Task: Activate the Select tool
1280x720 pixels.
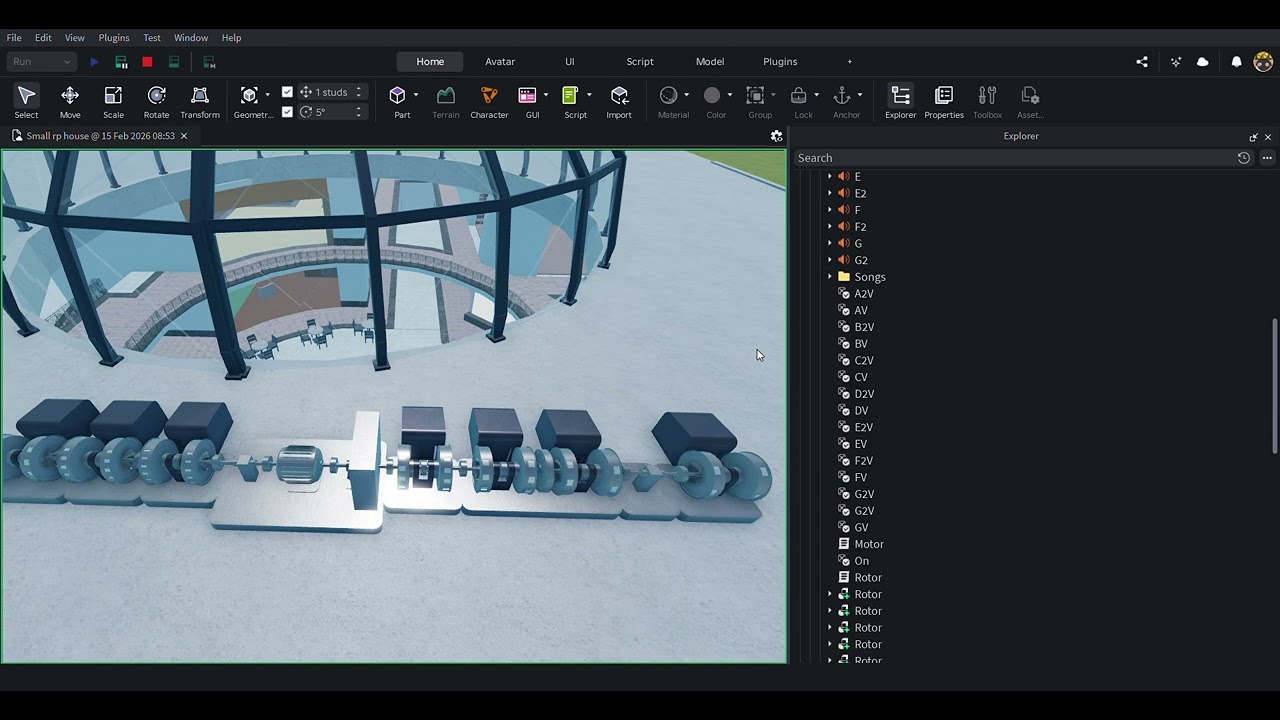Action: point(26,101)
